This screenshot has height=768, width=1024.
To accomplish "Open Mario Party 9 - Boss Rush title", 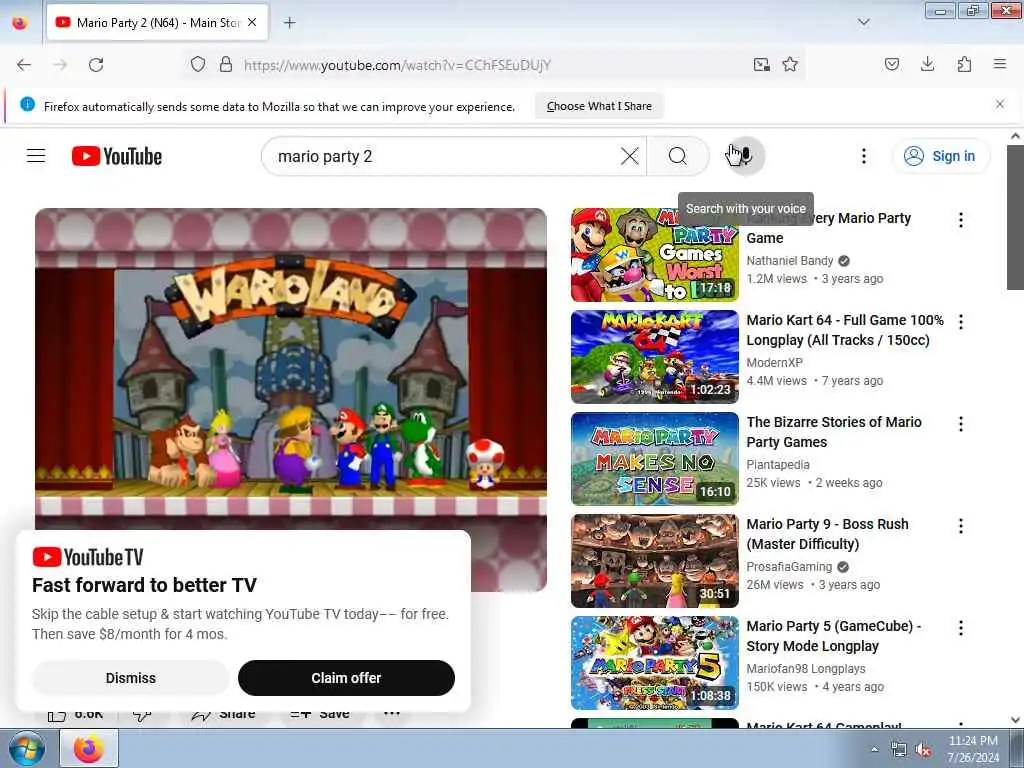I will click(x=827, y=534).
